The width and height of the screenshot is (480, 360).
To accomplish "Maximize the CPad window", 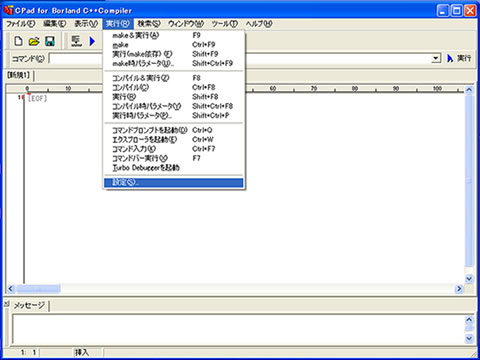I will click(x=456, y=11).
